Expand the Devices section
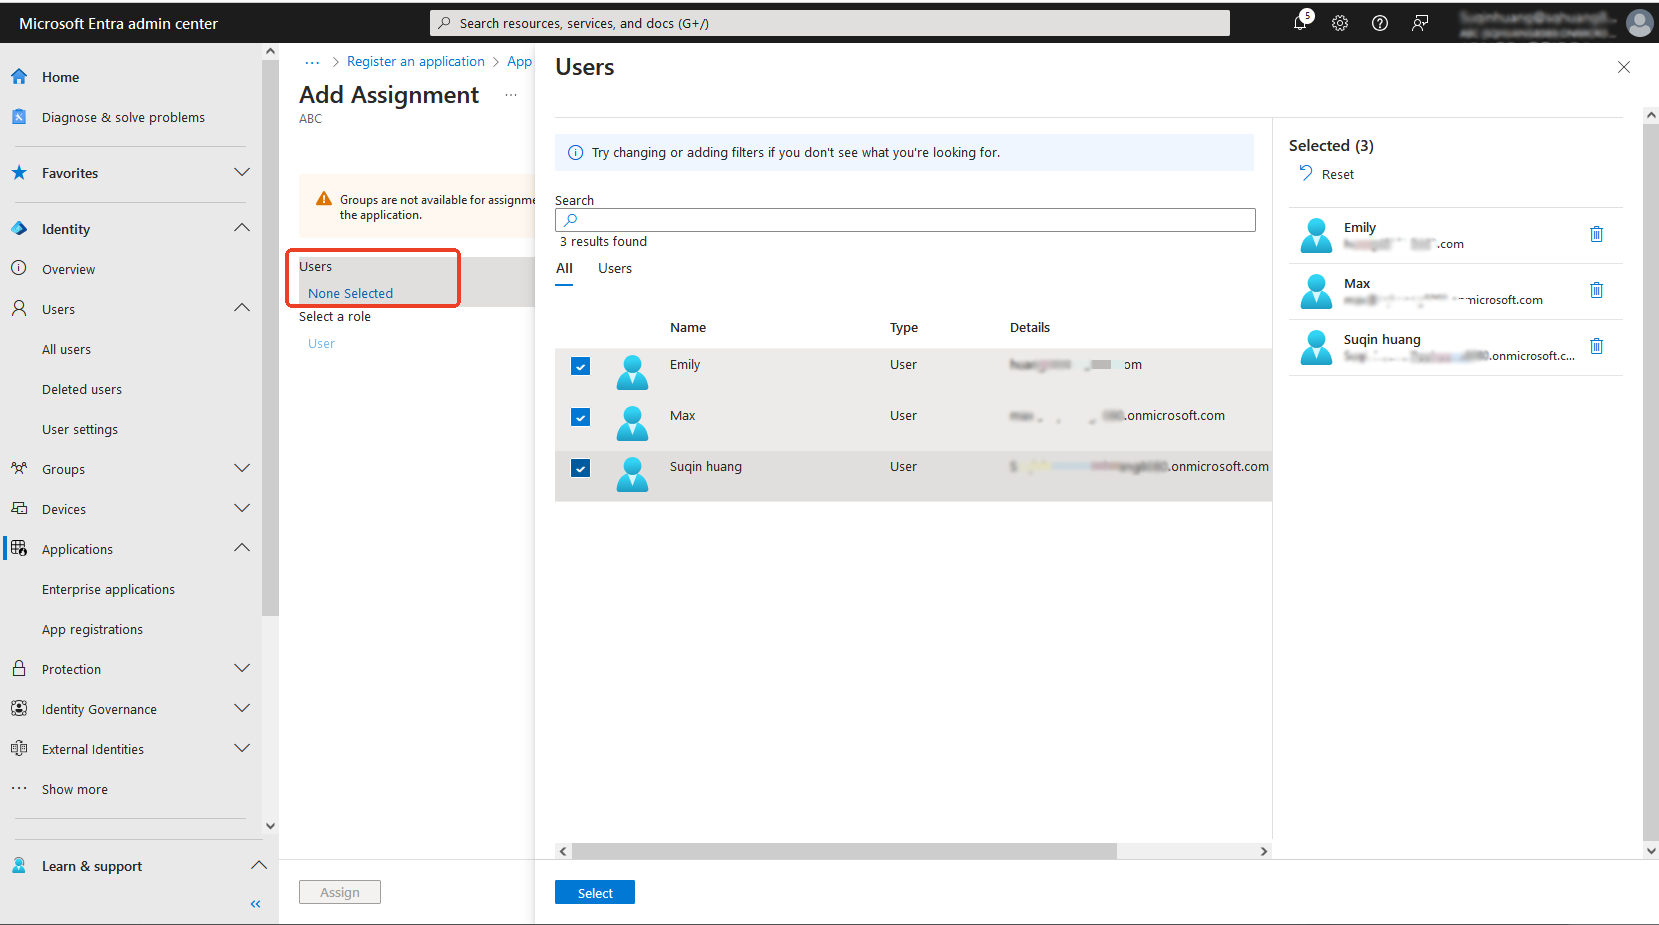Viewport: 1659px width, 925px height. coord(242,508)
